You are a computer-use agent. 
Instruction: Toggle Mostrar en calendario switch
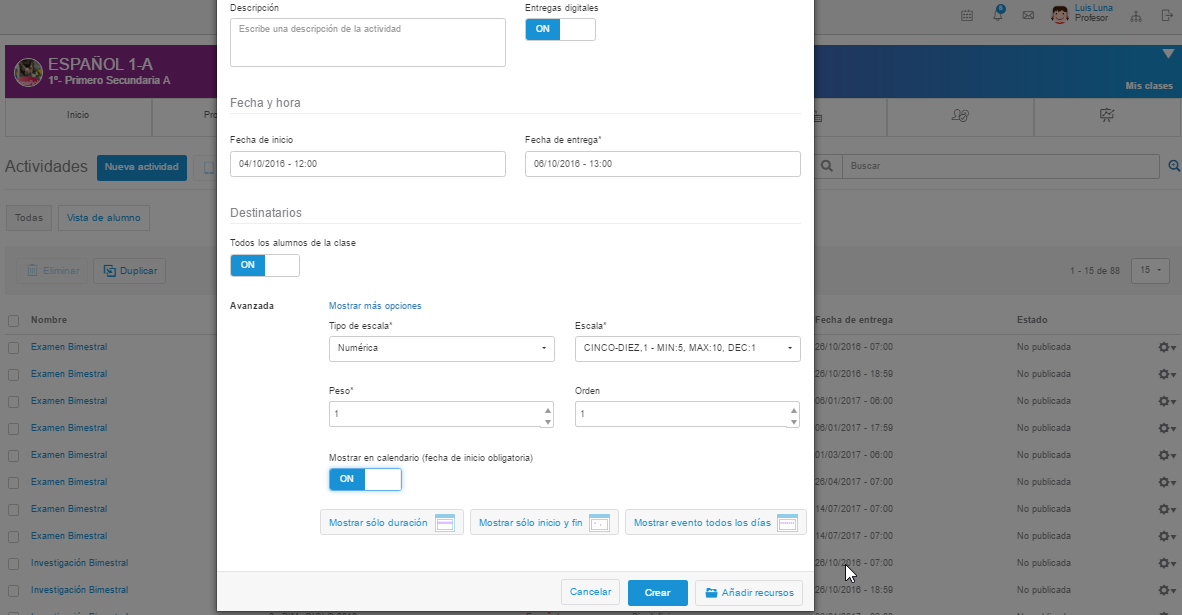(x=365, y=479)
